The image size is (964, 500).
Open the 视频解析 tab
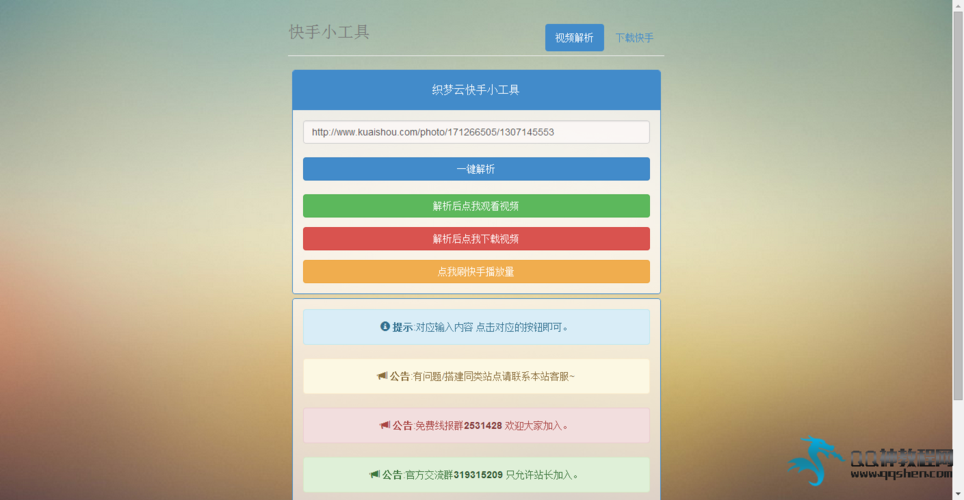574,38
